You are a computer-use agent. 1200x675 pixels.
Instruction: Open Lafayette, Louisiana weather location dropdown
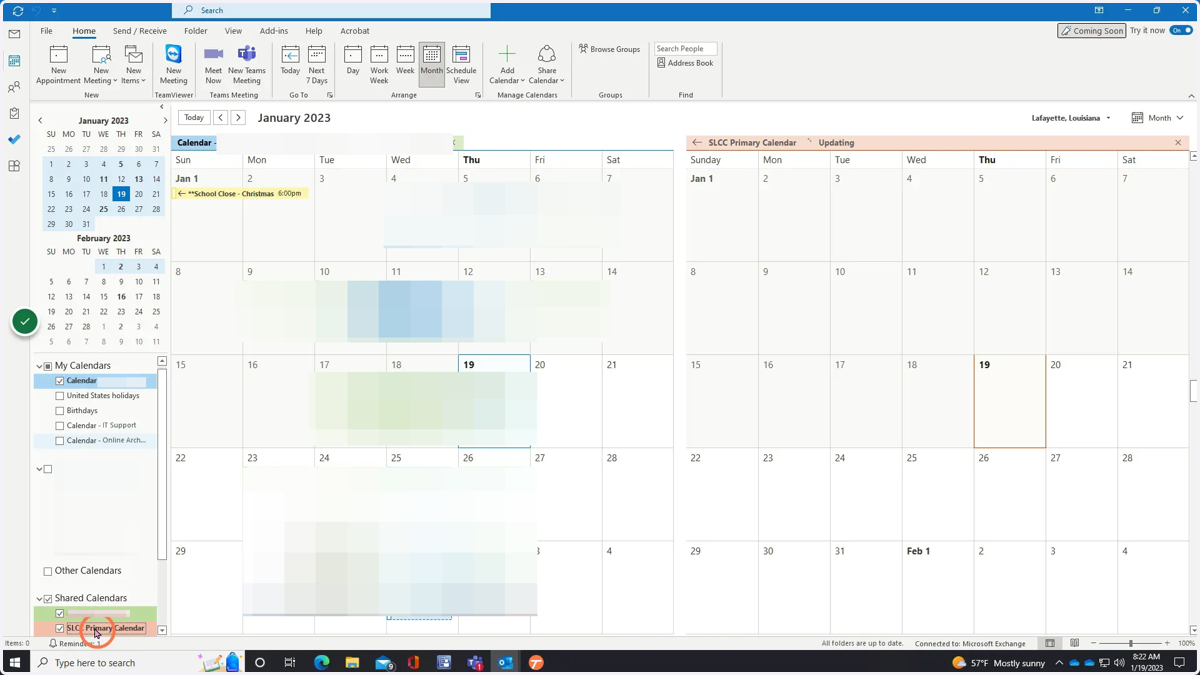(x=1071, y=118)
